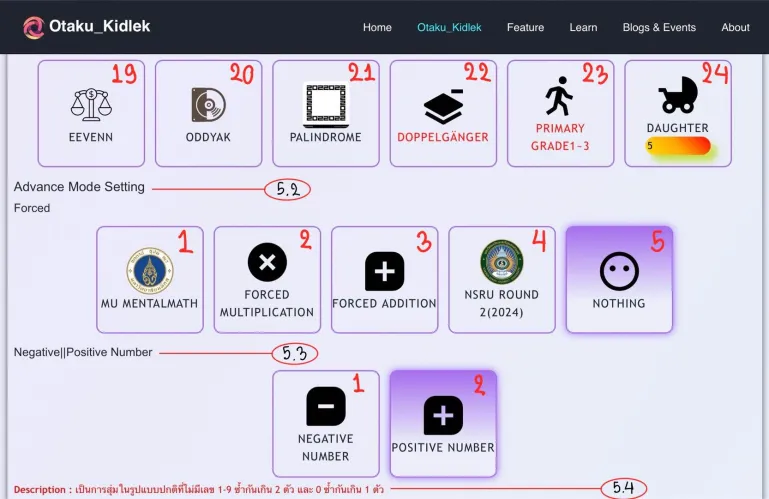Choose the Forced Addition plus icon
Image resolution: width=769 pixels, height=499 pixels.
pyautogui.click(x=384, y=270)
